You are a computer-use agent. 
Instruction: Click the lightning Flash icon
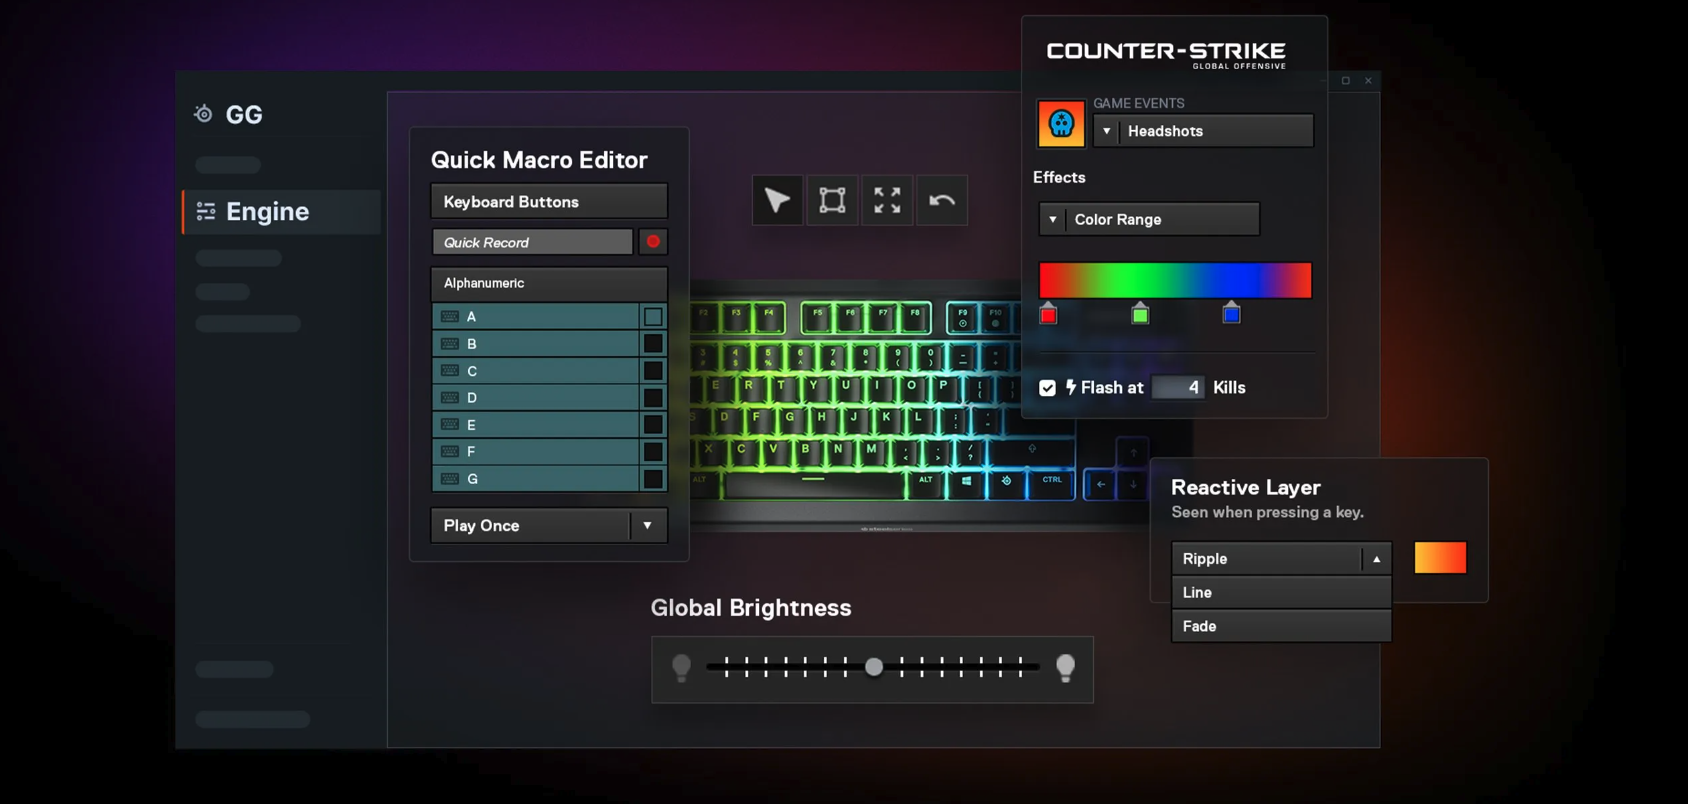tap(1071, 387)
